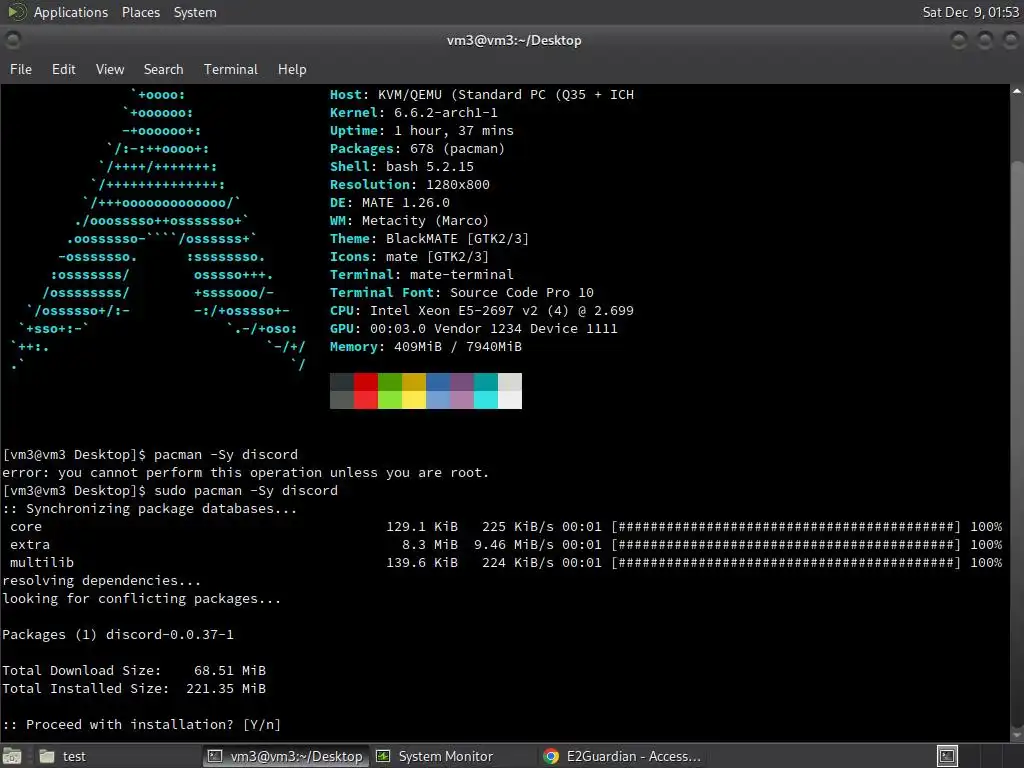Image resolution: width=1024 pixels, height=768 pixels.
Task: Click the scrollbar up arrow
Action: point(1017,91)
